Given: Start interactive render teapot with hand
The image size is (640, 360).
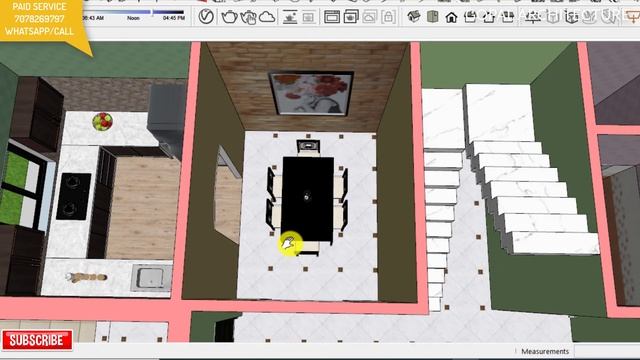Looking at the screenshot, I should (x=248, y=17).
